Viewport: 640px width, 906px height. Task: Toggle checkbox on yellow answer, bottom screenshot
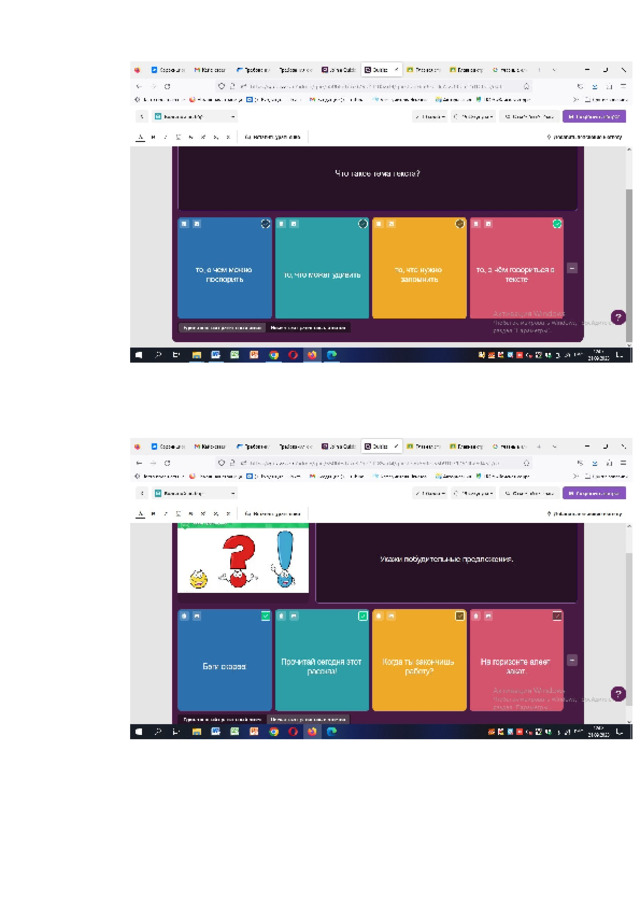pyautogui.click(x=460, y=616)
